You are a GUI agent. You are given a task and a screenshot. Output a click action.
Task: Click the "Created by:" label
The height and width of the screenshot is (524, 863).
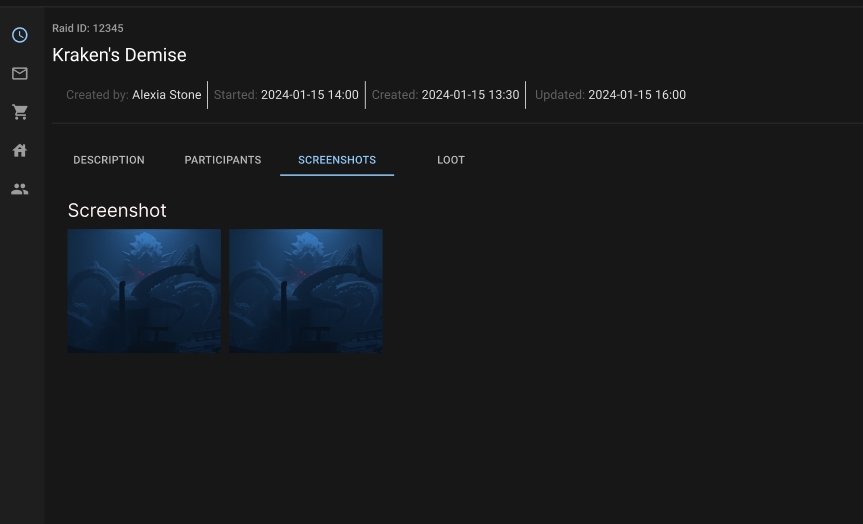tap(97, 95)
